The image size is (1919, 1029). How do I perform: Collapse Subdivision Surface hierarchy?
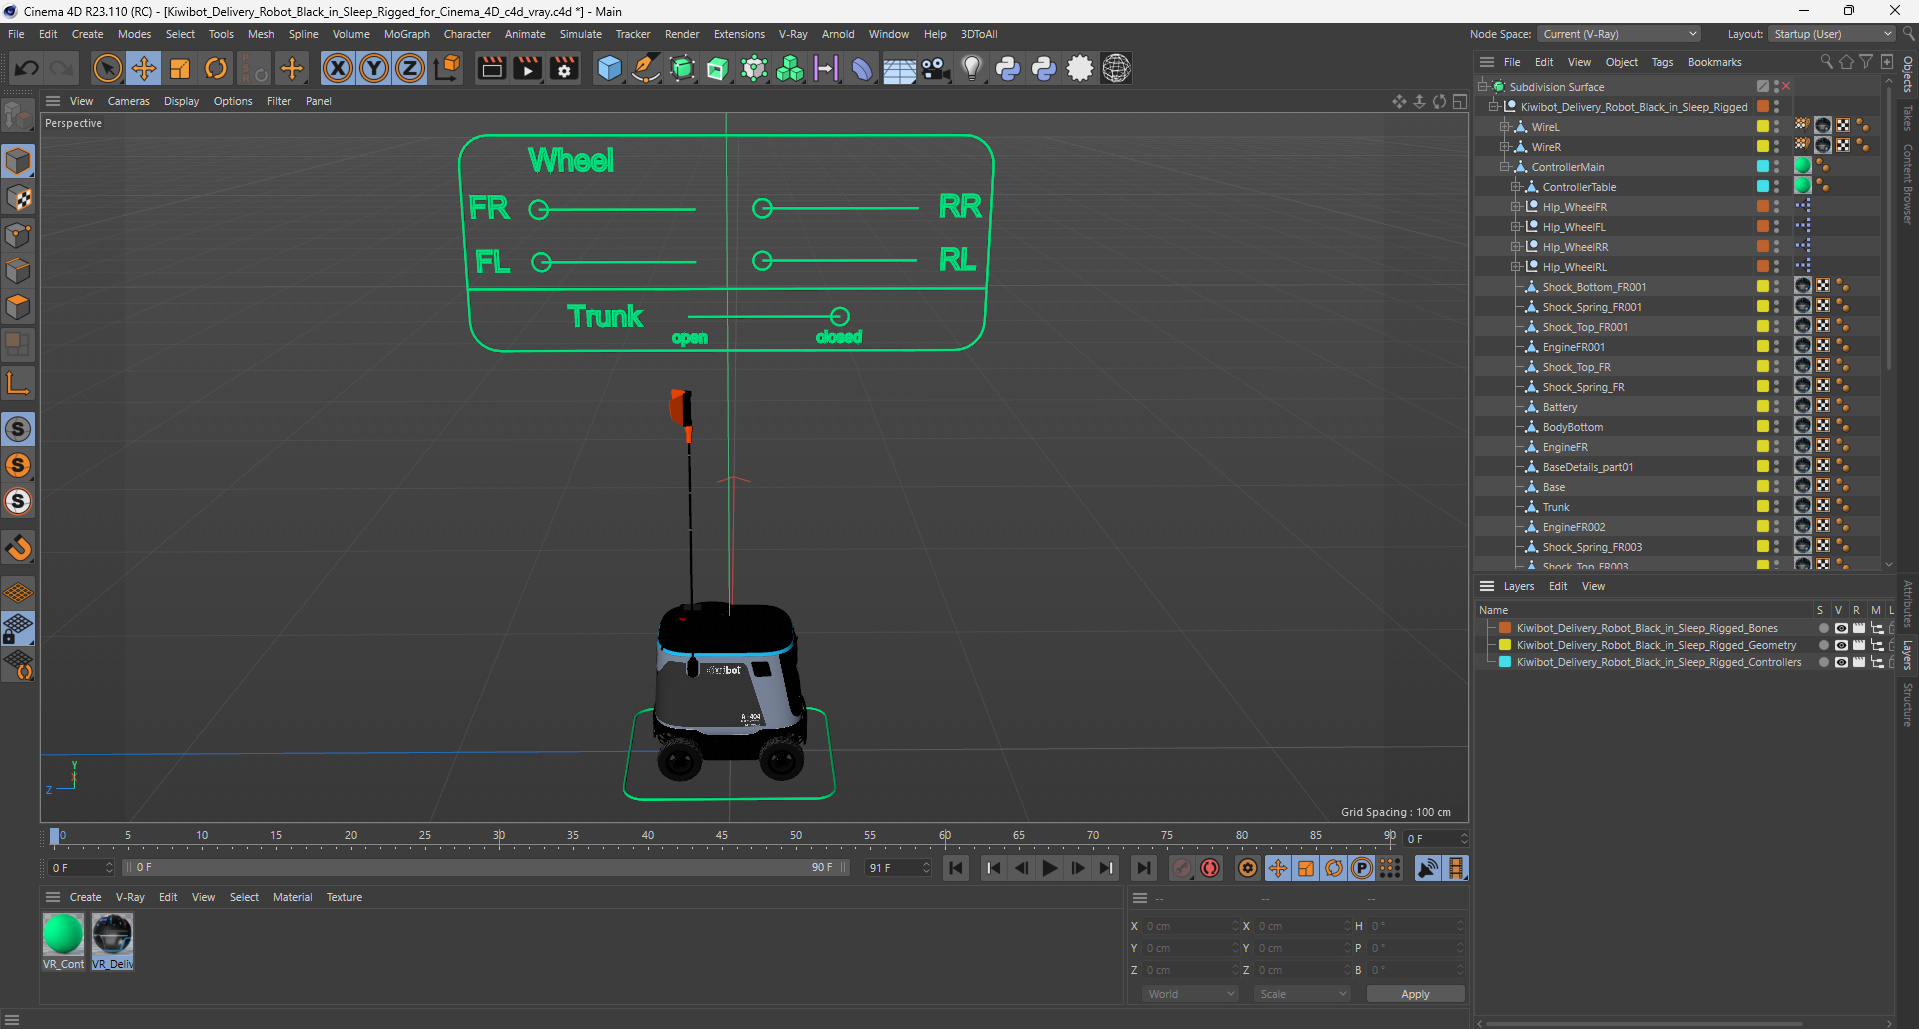click(1483, 87)
